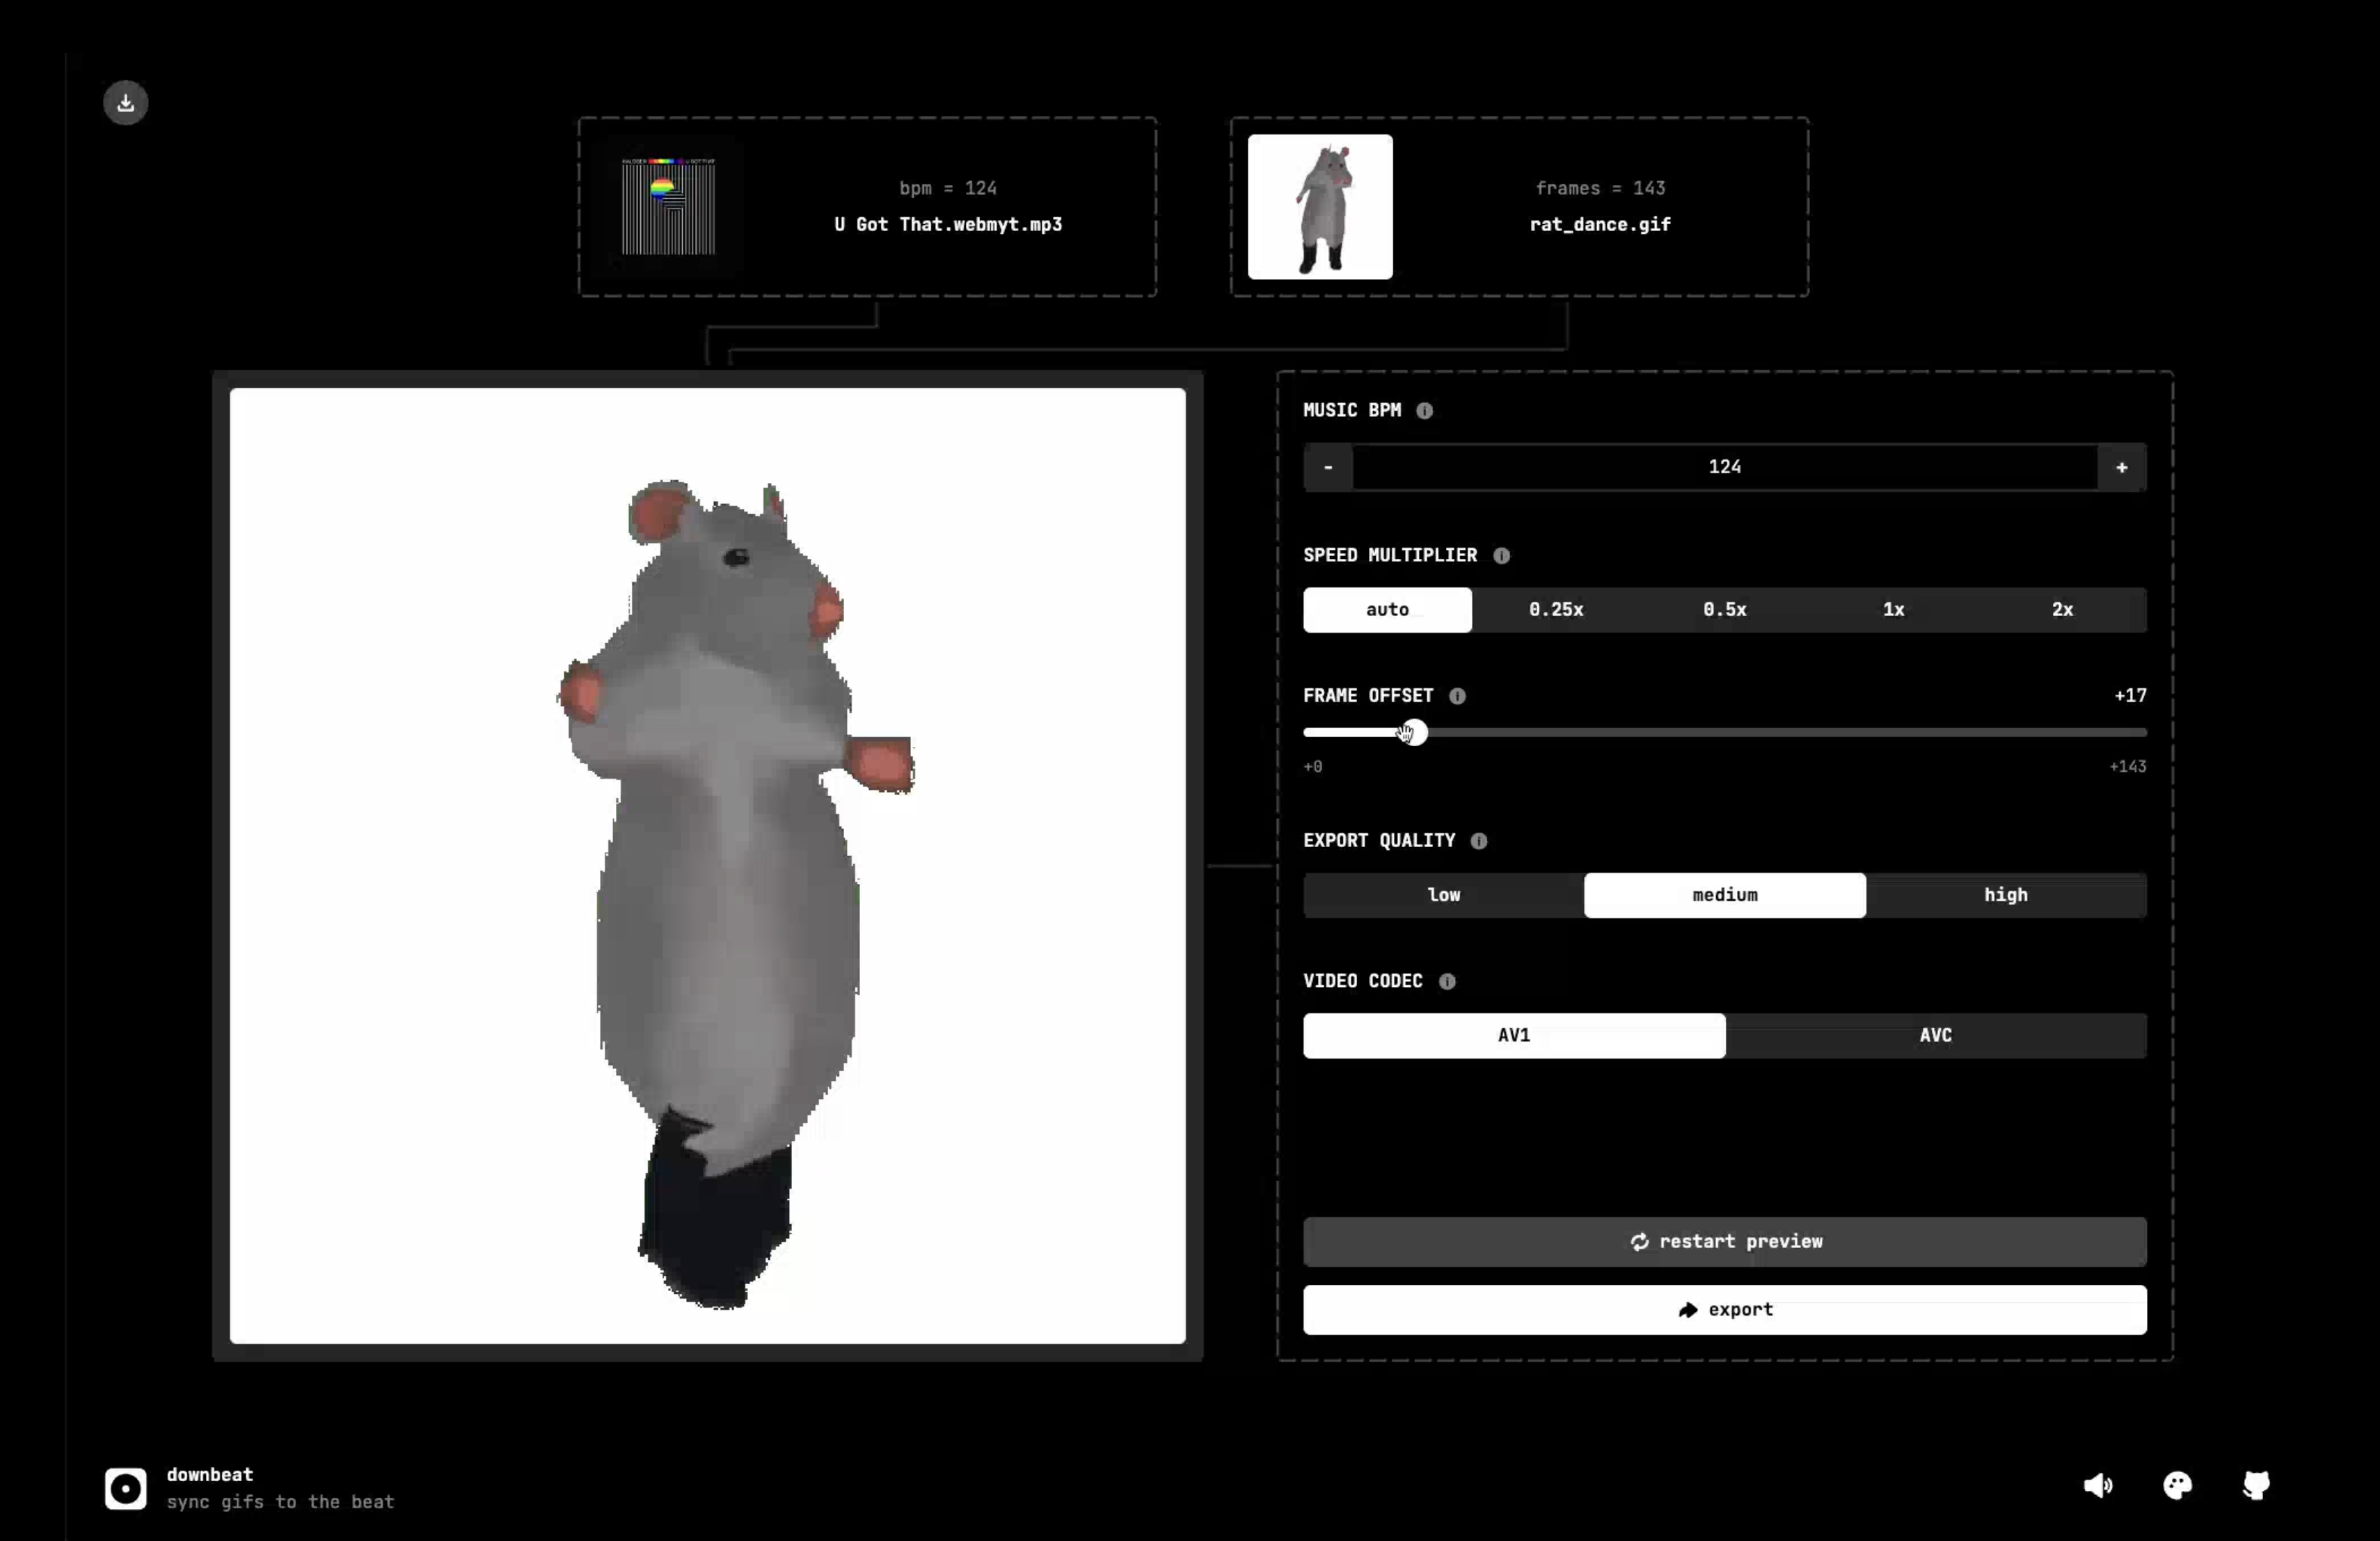Click the Speed Multiplier info icon
This screenshot has height=1541, width=2380.
1501,556
